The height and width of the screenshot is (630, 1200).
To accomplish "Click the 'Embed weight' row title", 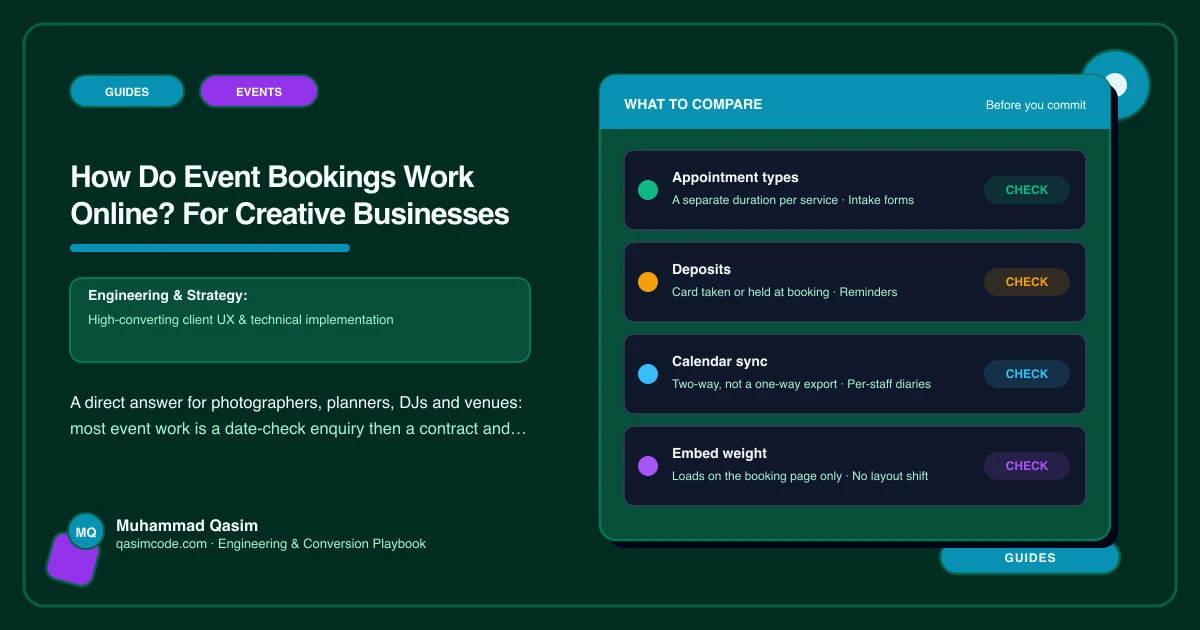I will [x=720, y=454].
